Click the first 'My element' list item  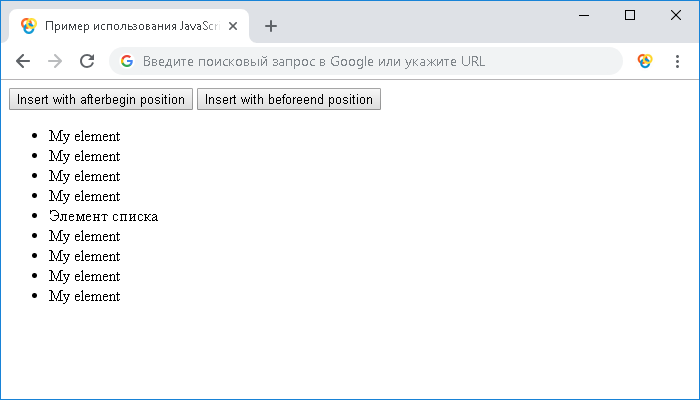pos(84,136)
